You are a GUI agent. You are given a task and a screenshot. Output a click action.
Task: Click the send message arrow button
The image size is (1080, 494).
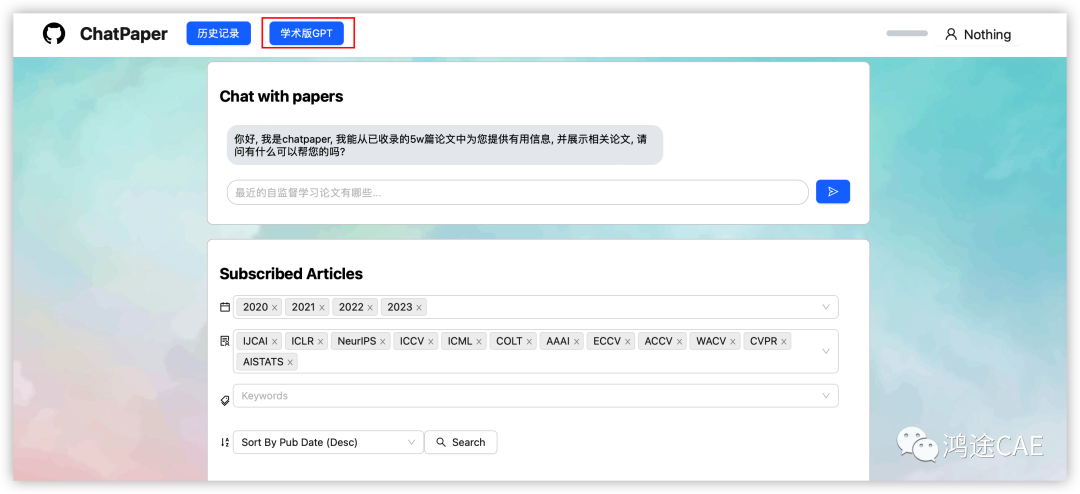point(833,192)
